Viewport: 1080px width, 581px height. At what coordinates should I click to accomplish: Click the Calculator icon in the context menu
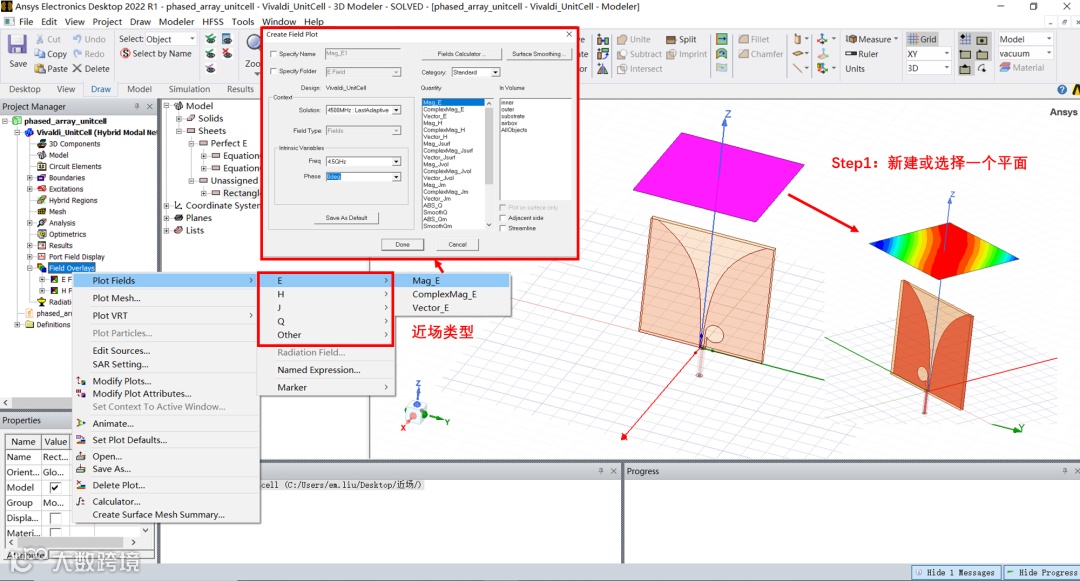81,501
